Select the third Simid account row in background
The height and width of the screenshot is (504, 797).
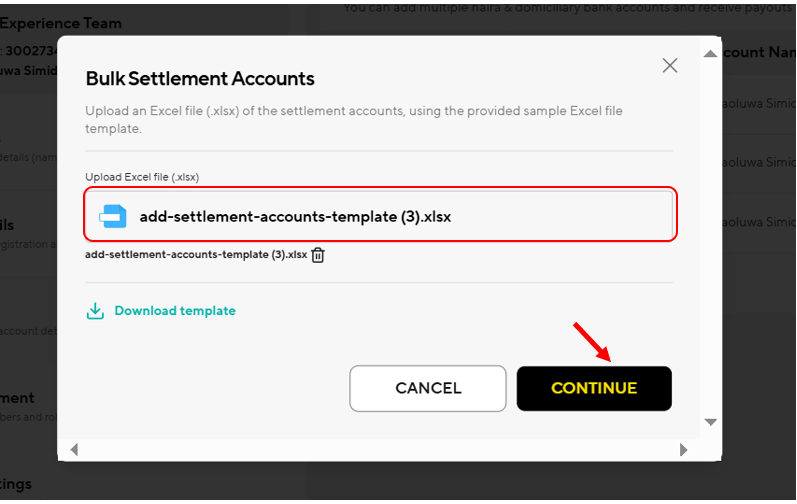pyautogui.click(x=758, y=222)
